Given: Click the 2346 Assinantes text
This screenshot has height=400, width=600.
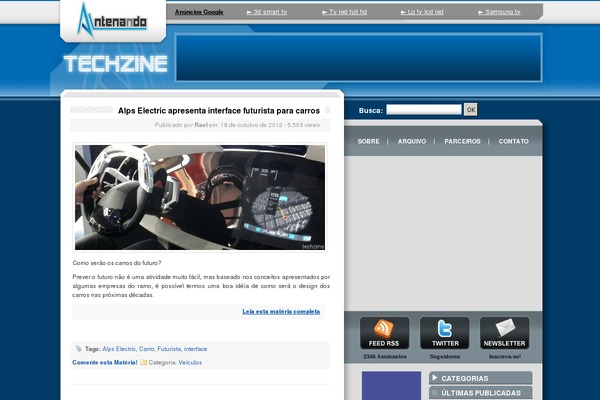Looking at the screenshot, I should 385,356.
